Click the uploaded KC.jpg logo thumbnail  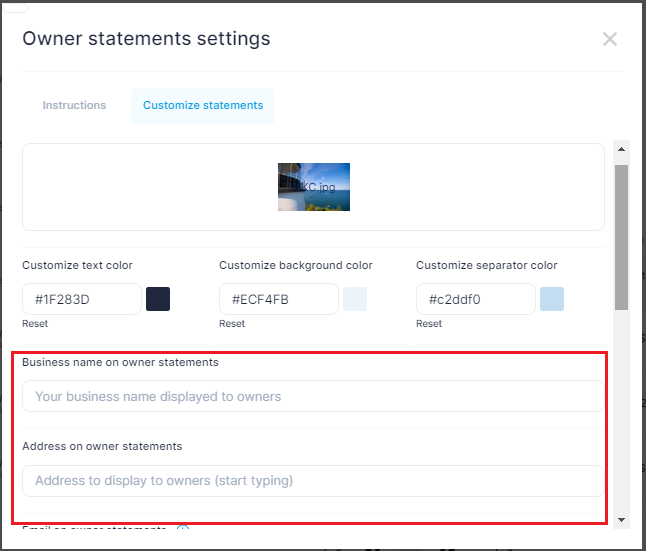tap(314, 187)
